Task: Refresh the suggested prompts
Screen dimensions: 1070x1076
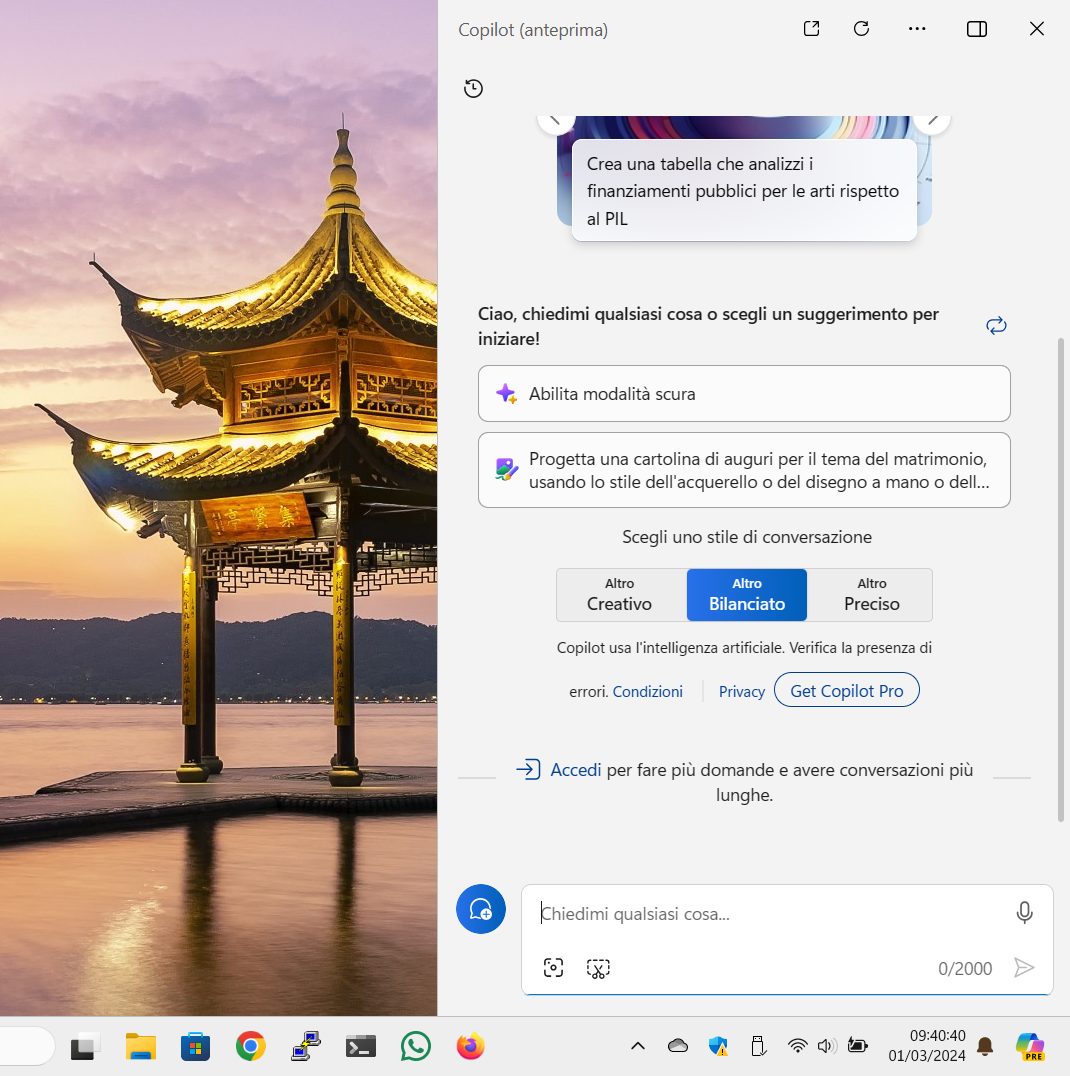Action: [996, 325]
